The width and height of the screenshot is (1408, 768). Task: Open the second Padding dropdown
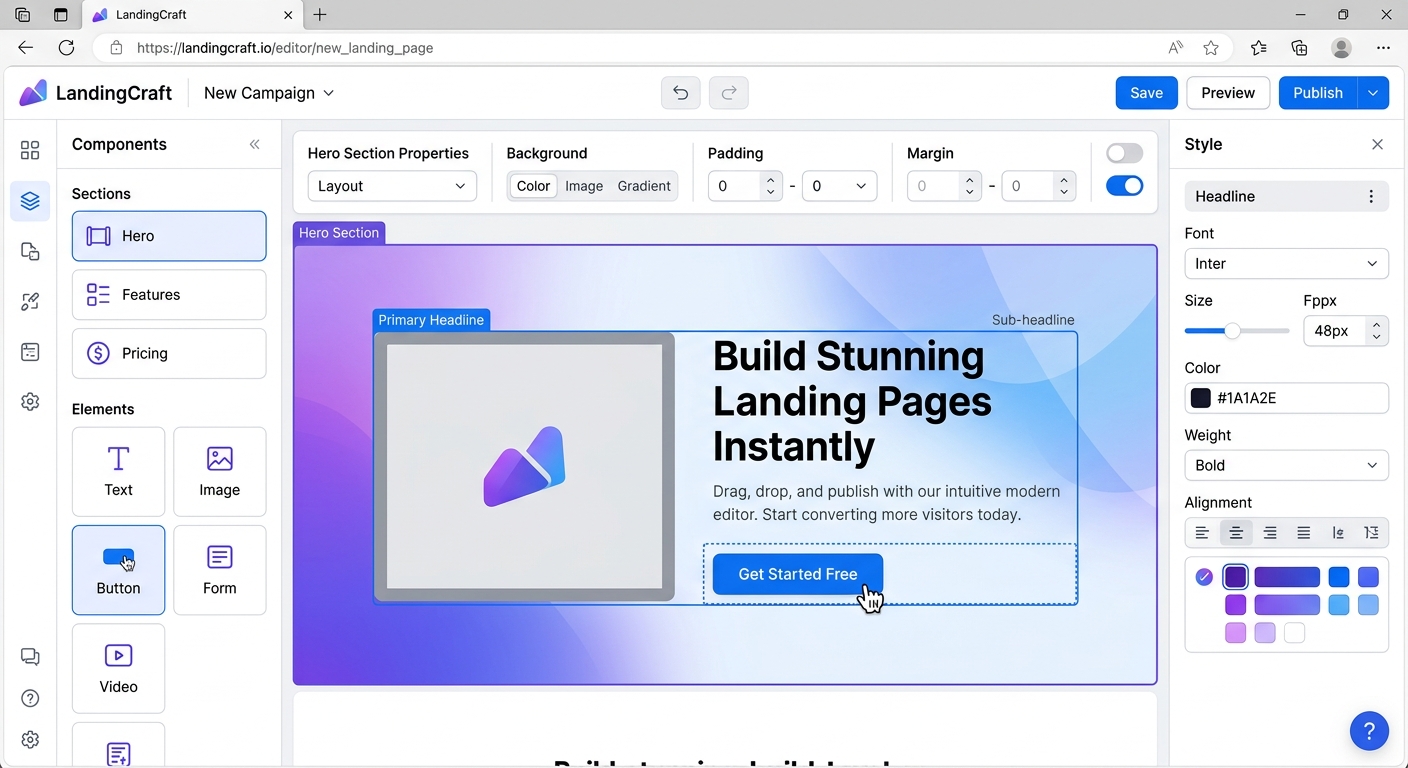[x=839, y=186]
